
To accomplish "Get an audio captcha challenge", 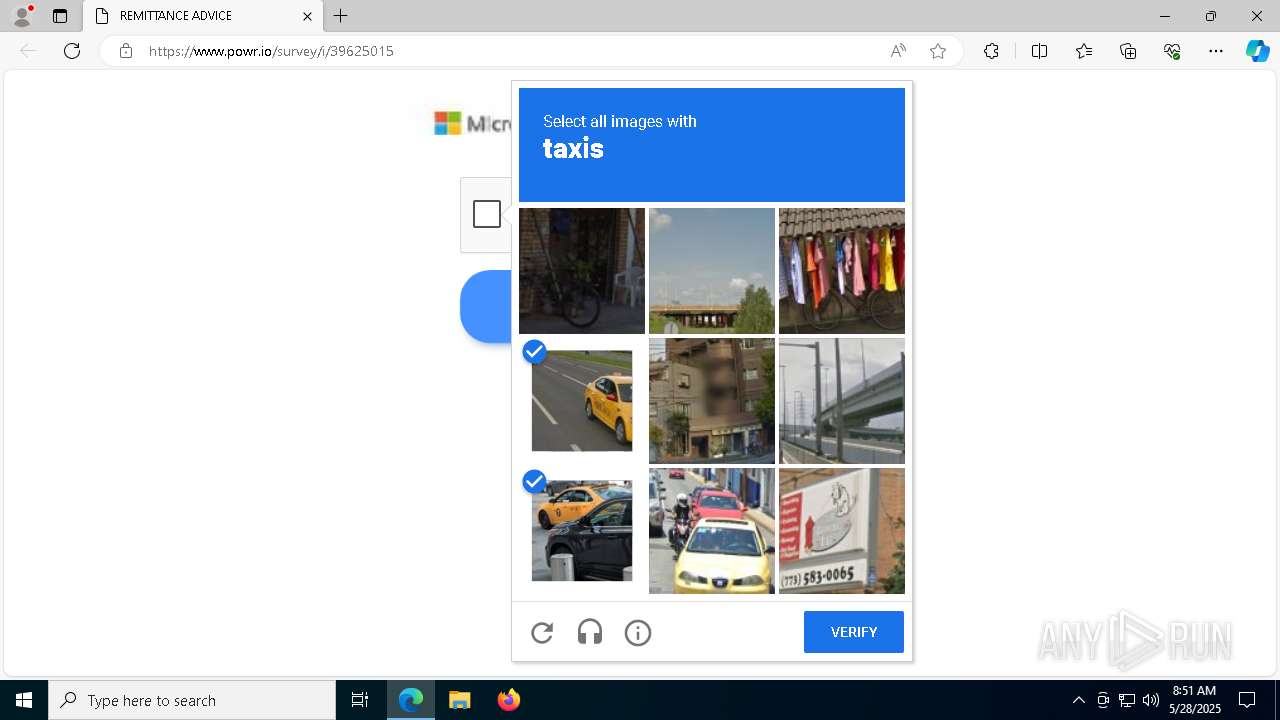I will (x=590, y=632).
